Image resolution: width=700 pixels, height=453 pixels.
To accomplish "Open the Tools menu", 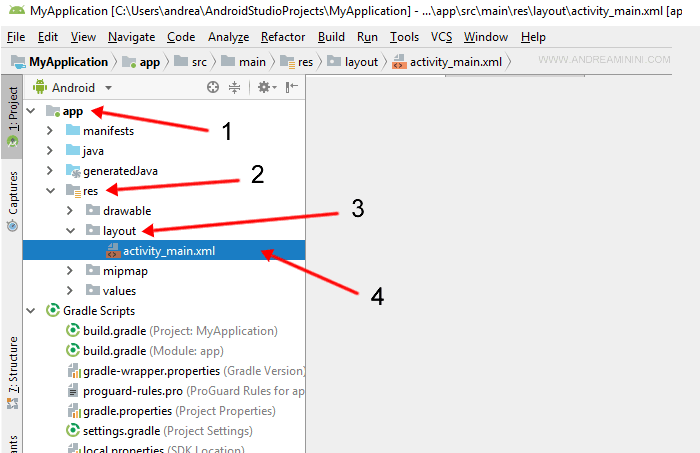I will coord(404,37).
